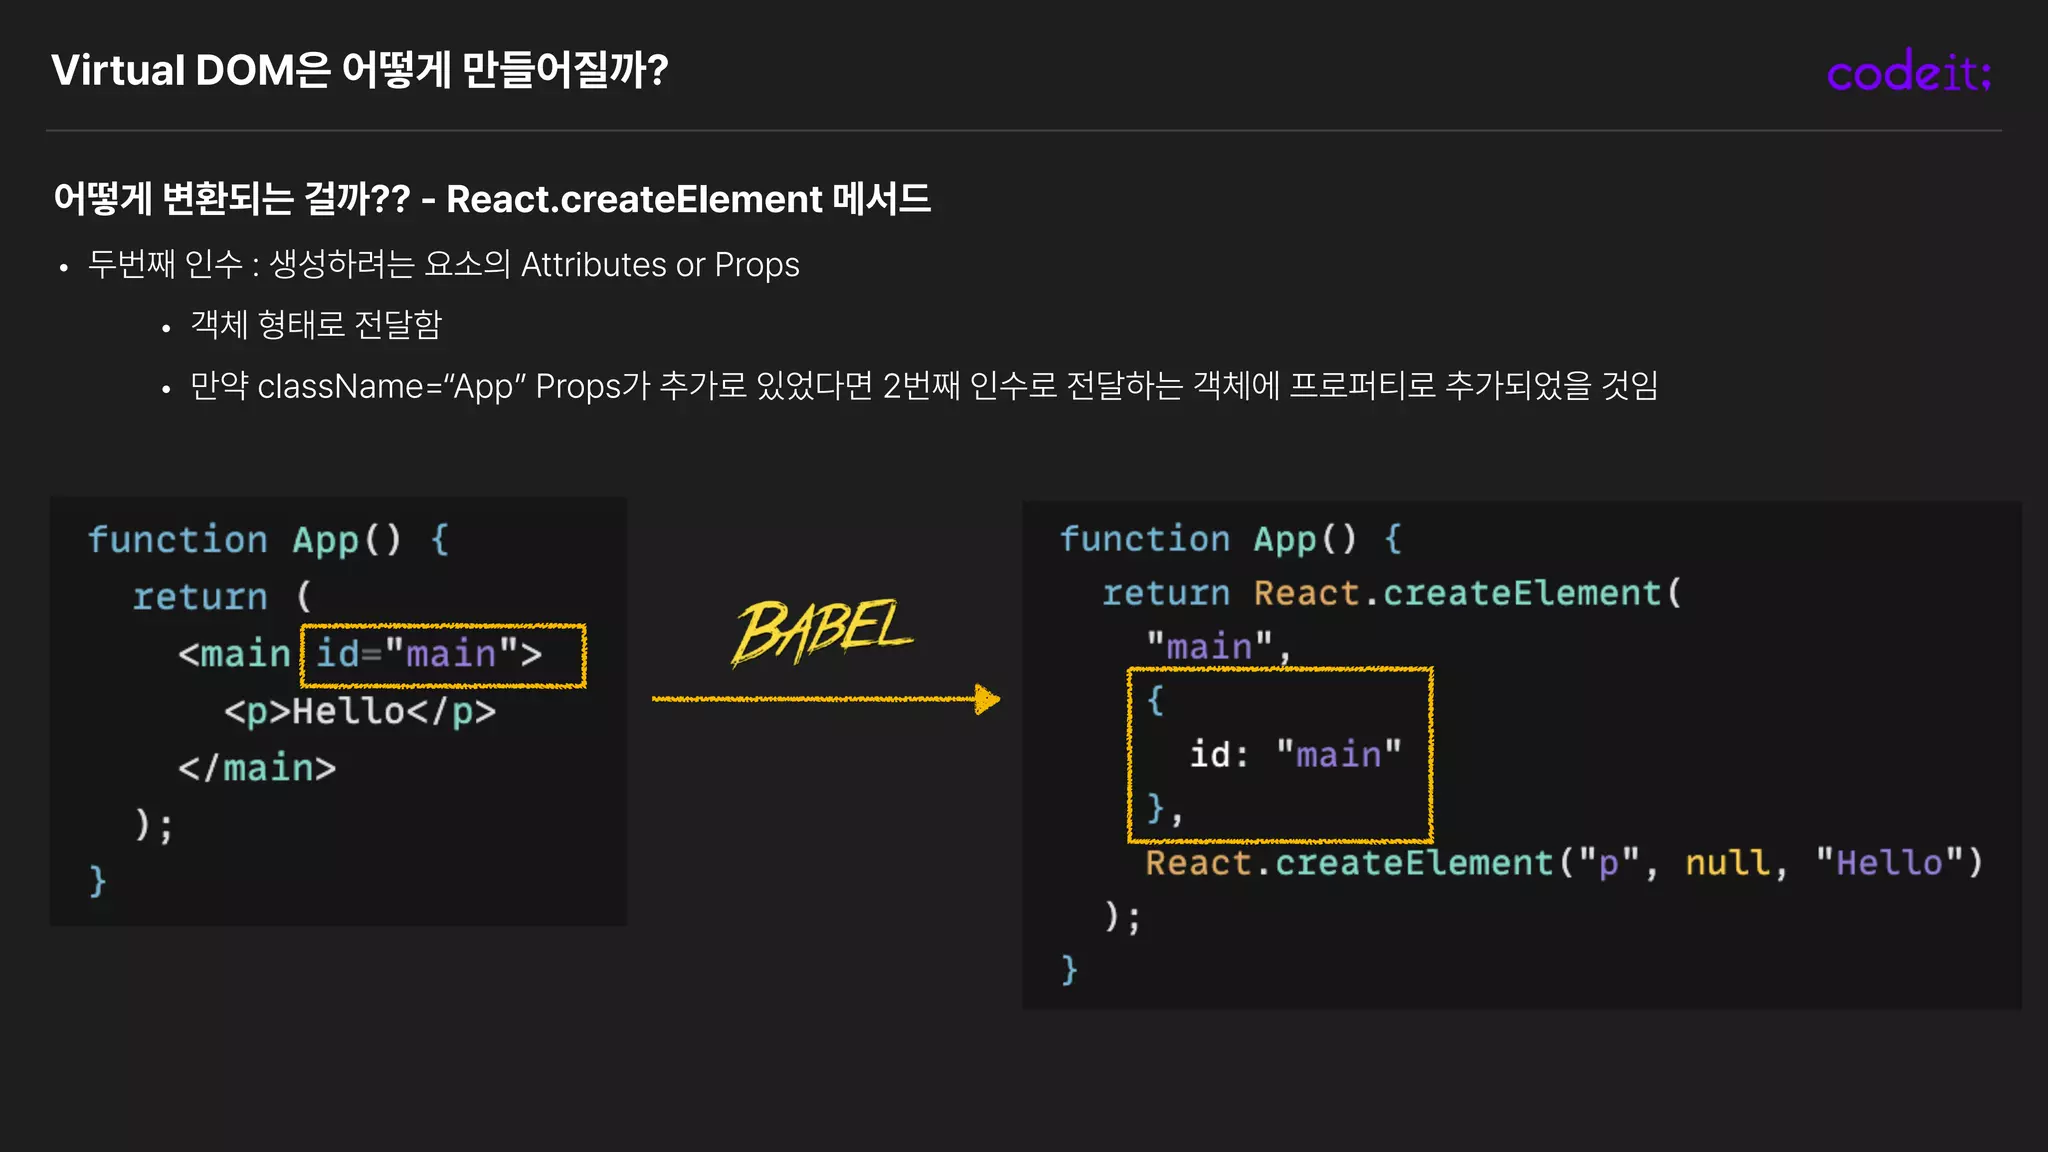The width and height of the screenshot is (2048, 1152).
Task: Click final '}' in left code block
Action: point(97,882)
